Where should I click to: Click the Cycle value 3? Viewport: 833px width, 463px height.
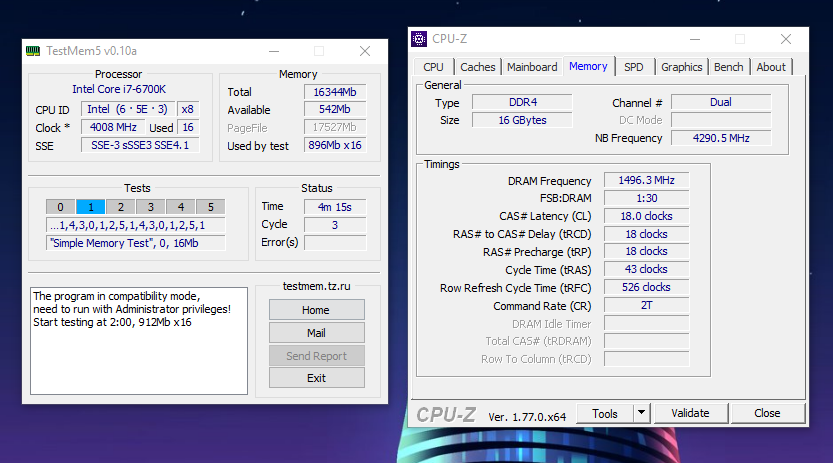click(x=335, y=225)
